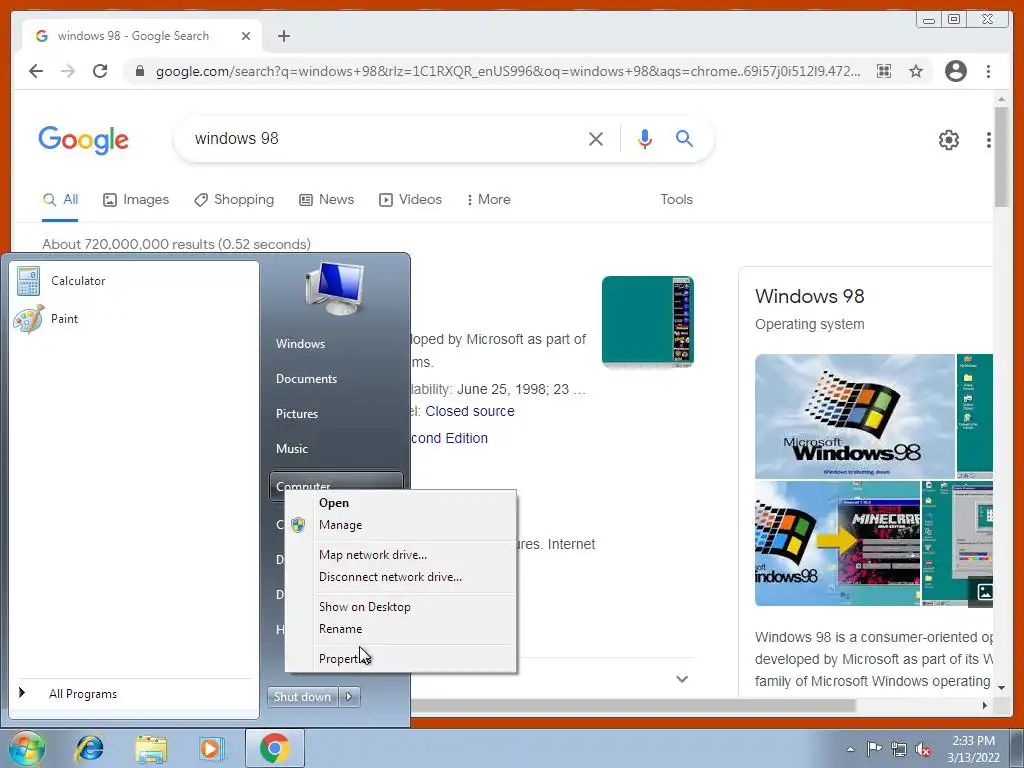Screen dimensions: 1024x768
Task: Open Windows Media Player on taskbar
Action: (212, 748)
